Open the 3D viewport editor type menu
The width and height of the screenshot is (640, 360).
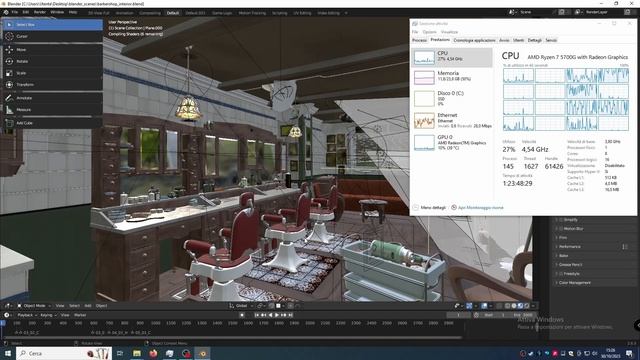(x=8, y=306)
